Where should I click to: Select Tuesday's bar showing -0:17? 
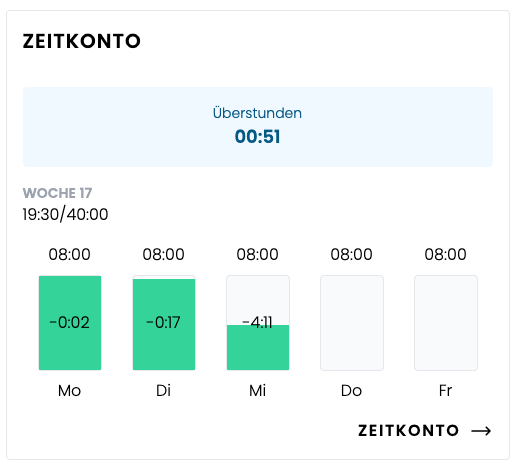click(164, 323)
